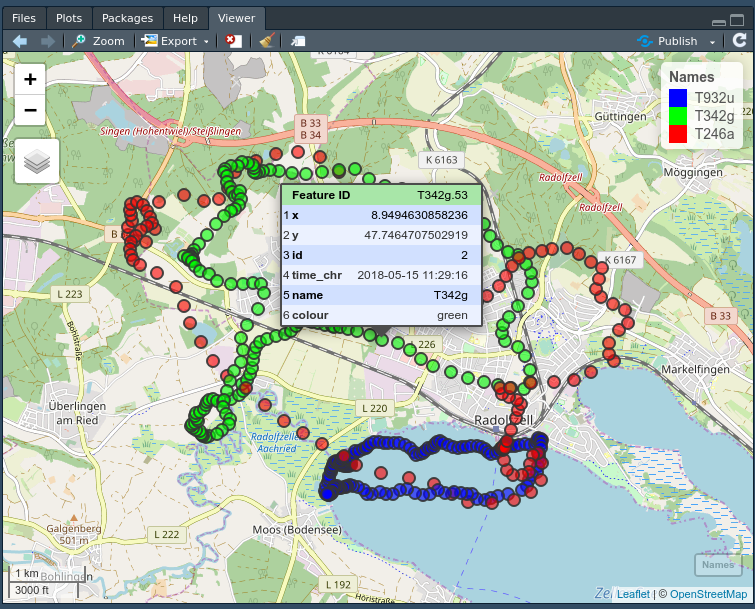Image resolution: width=755 pixels, height=609 pixels.
Task: Go forward with the right arrow icon
Action: [x=48, y=41]
